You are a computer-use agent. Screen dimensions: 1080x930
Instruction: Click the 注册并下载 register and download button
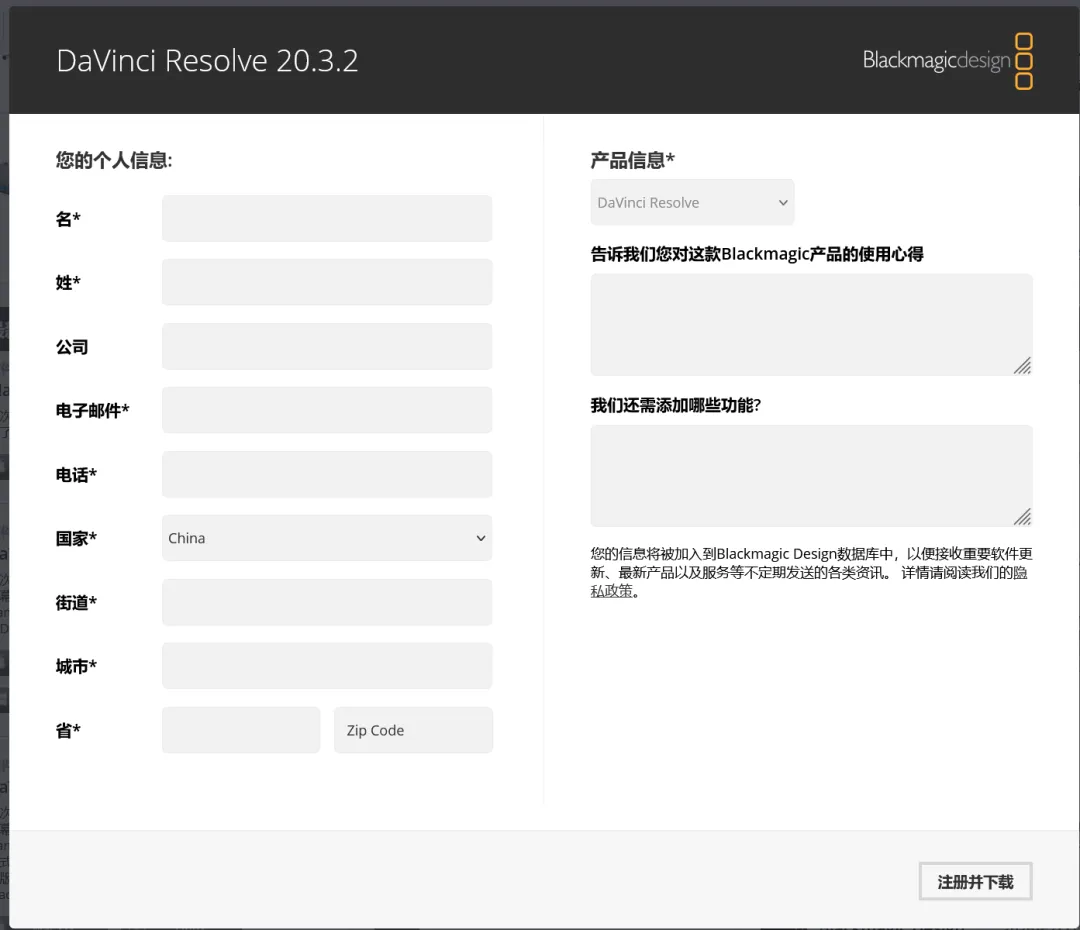pos(975,881)
